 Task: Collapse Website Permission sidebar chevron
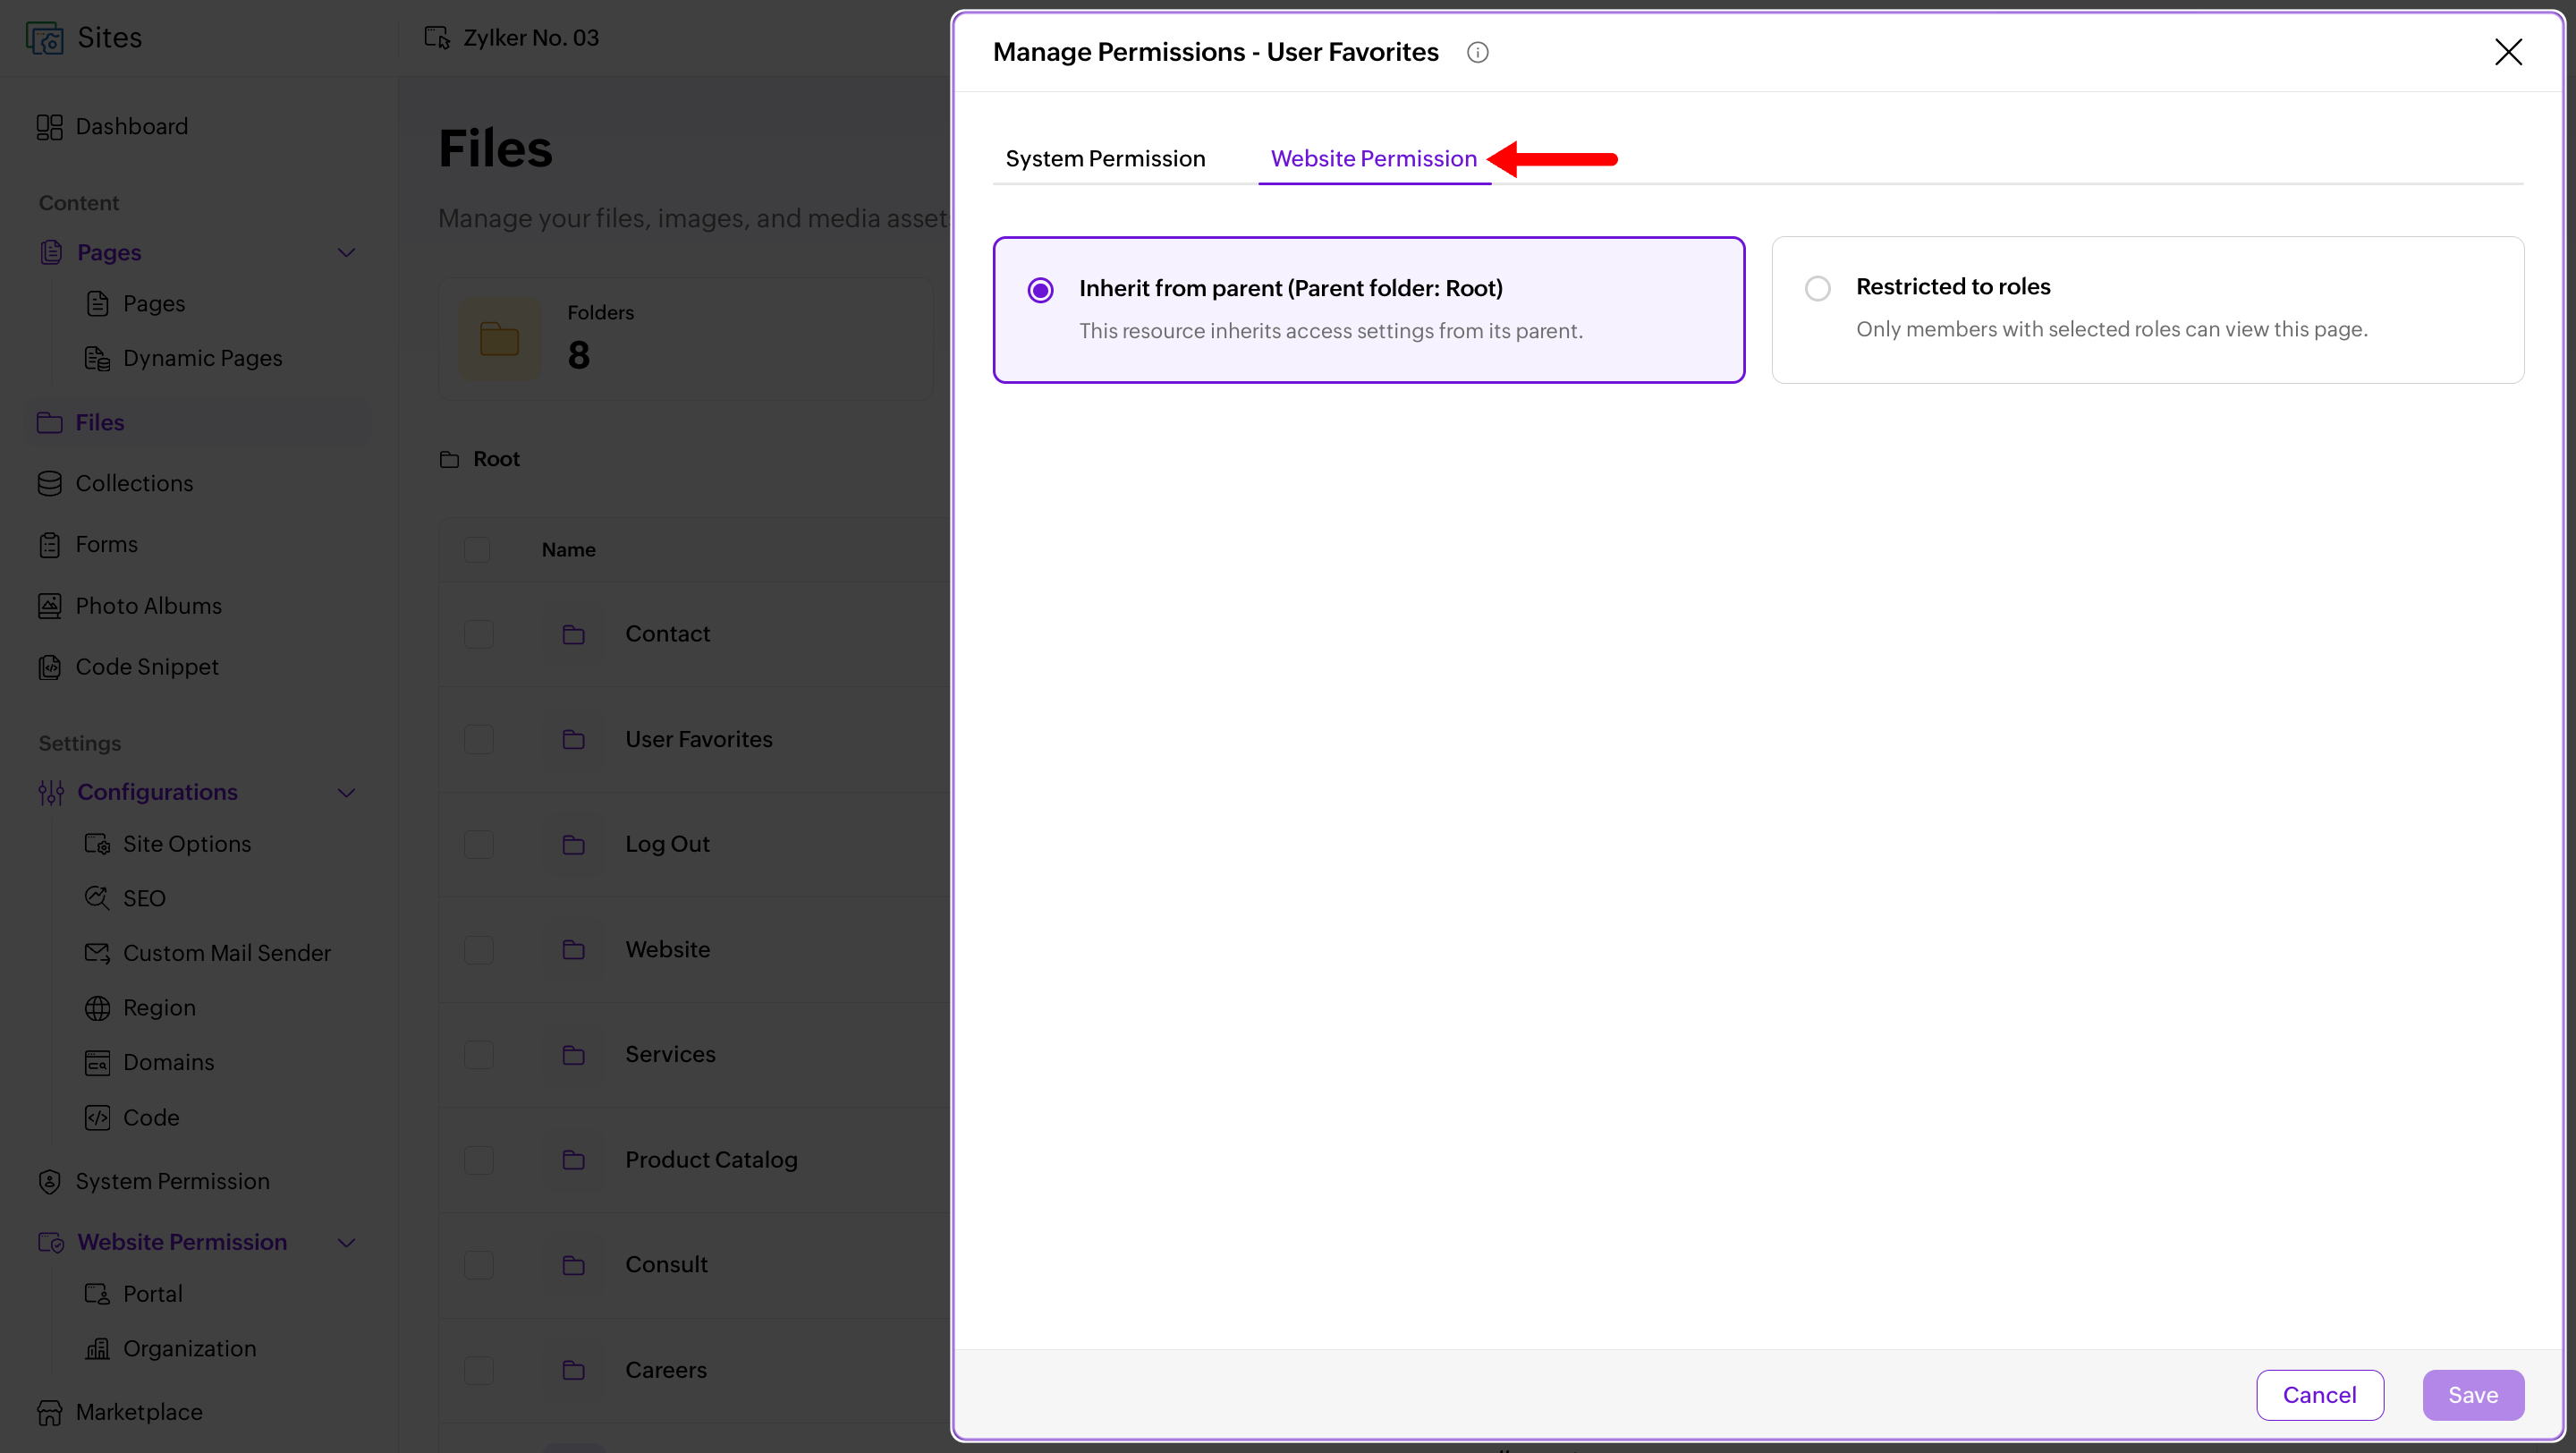click(x=346, y=1242)
